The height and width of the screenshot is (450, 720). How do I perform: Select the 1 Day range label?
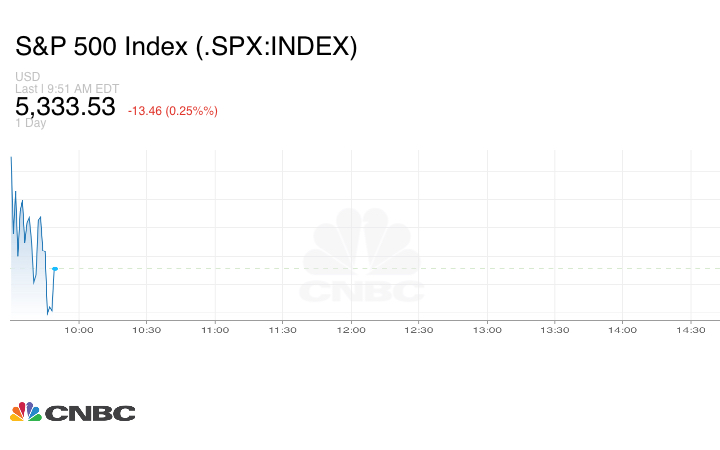point(31,123)
